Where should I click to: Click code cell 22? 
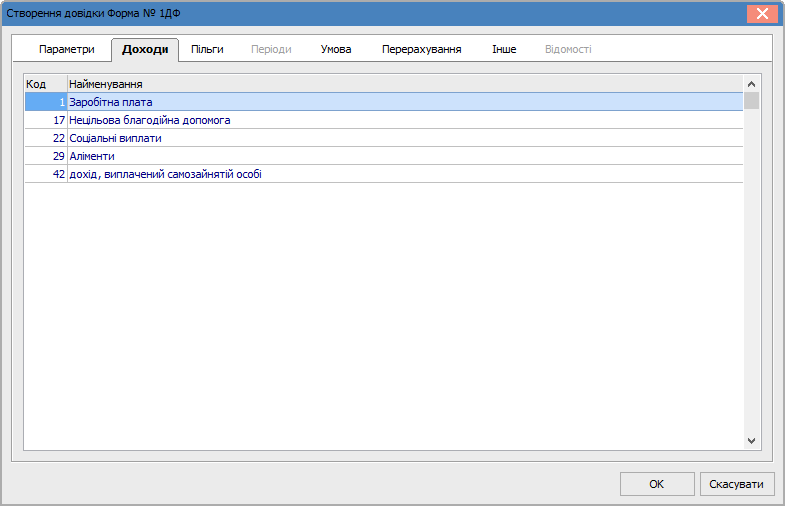(46, 138)
